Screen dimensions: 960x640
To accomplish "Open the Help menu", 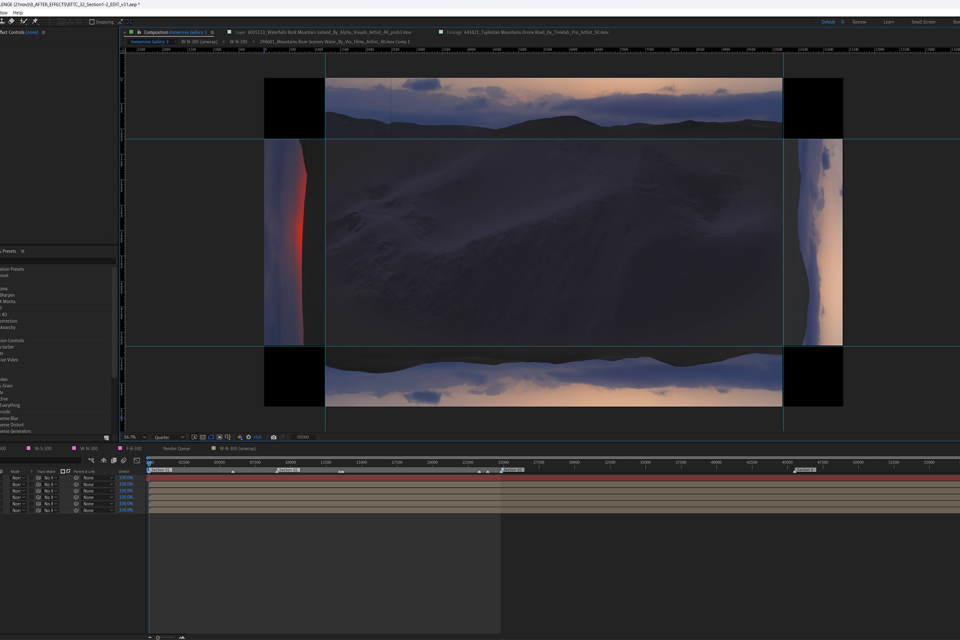I will (18, 13).
